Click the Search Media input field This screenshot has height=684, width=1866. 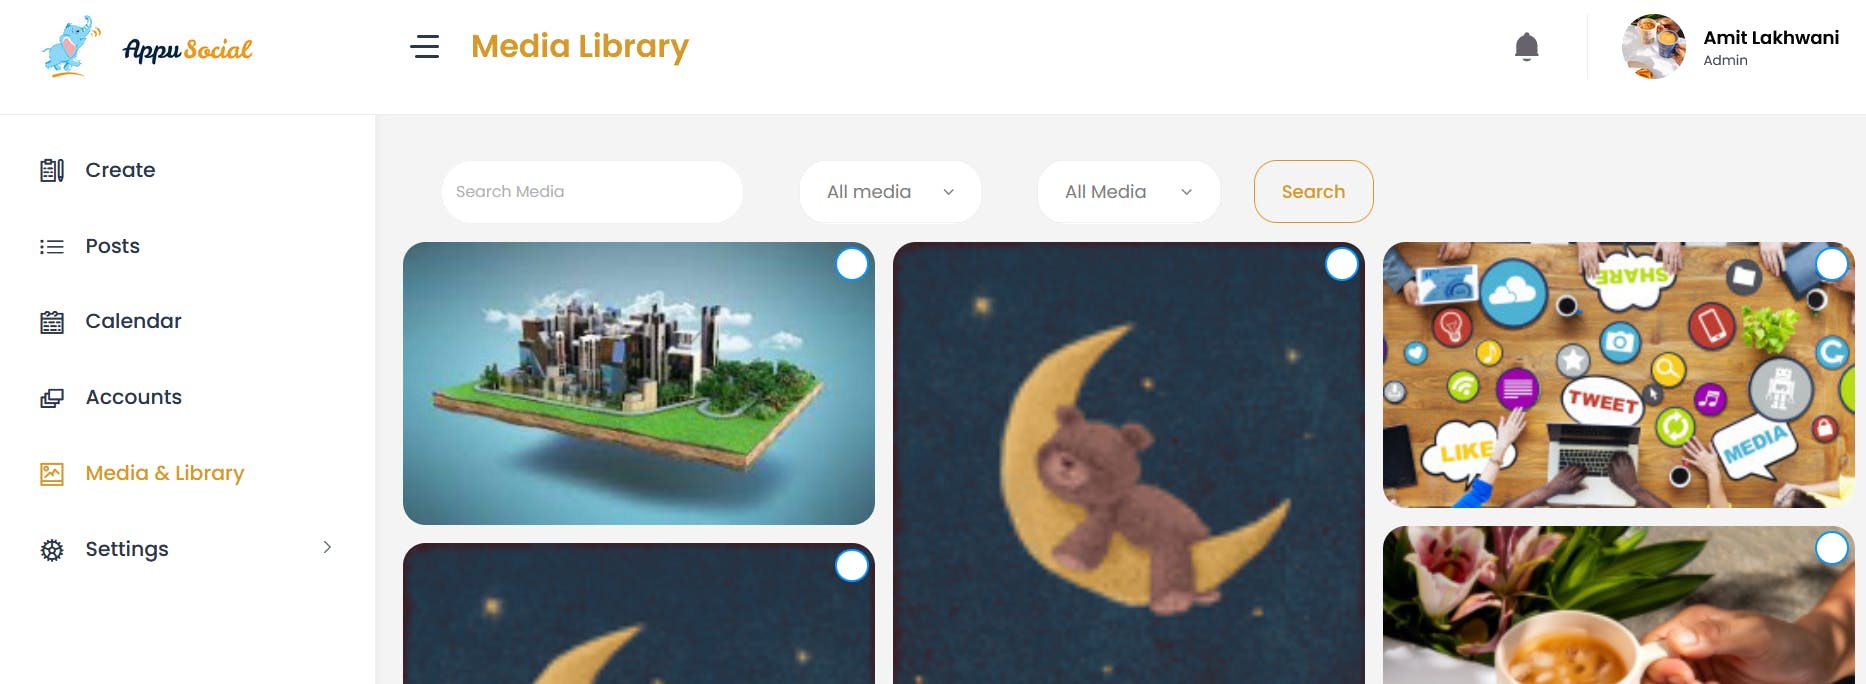click(592, 192)
